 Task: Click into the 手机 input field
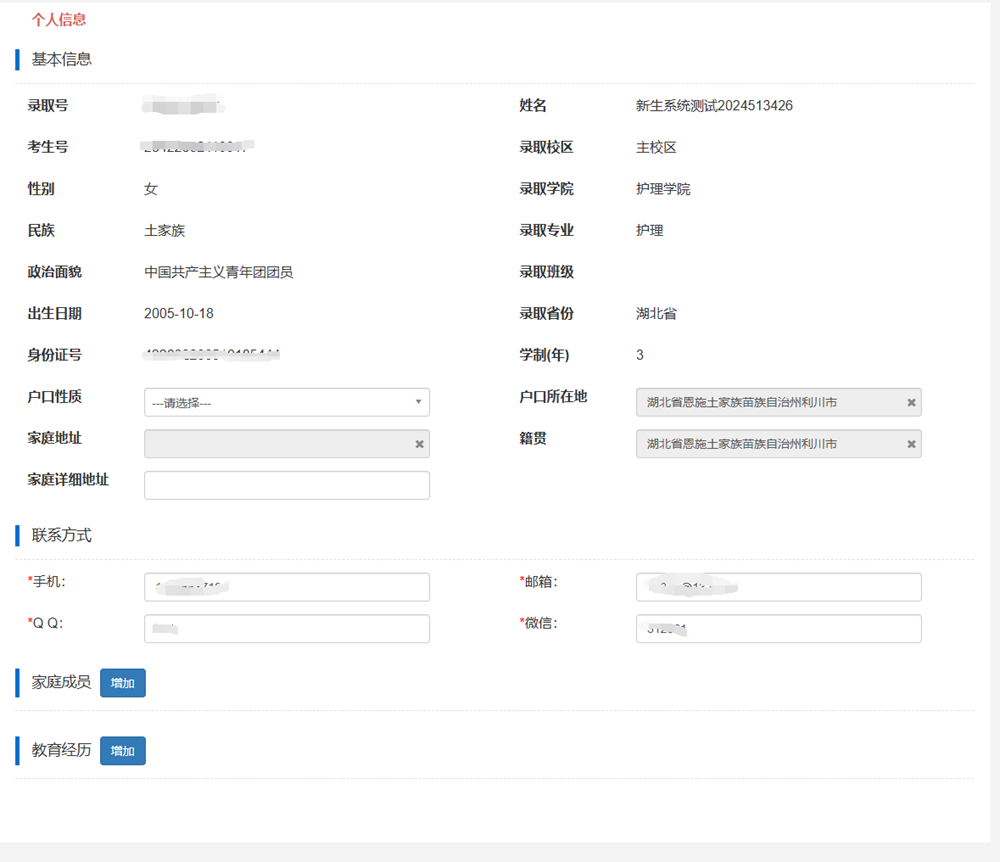[287, 587]
